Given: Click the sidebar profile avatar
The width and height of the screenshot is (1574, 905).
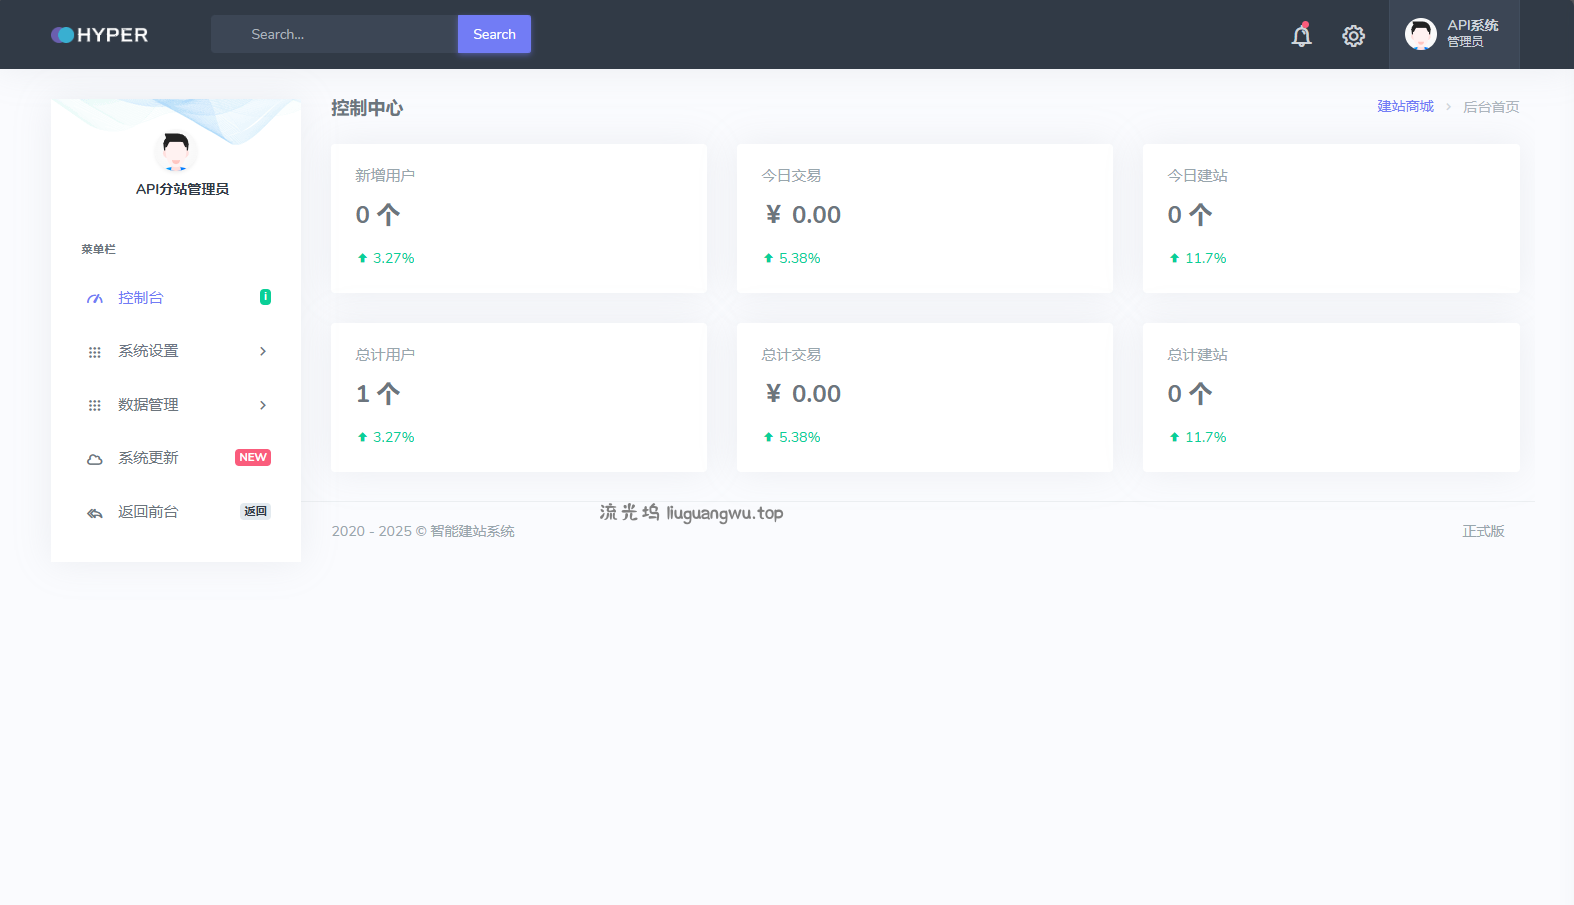Looking at the screenshot, I should pos(176,152).
